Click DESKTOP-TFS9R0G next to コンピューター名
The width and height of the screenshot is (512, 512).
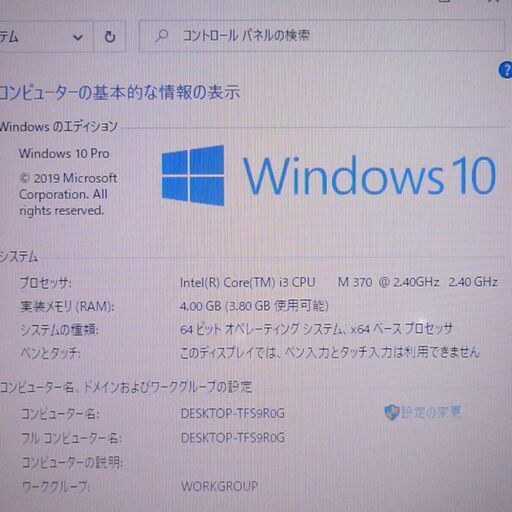tap(233, 414)
